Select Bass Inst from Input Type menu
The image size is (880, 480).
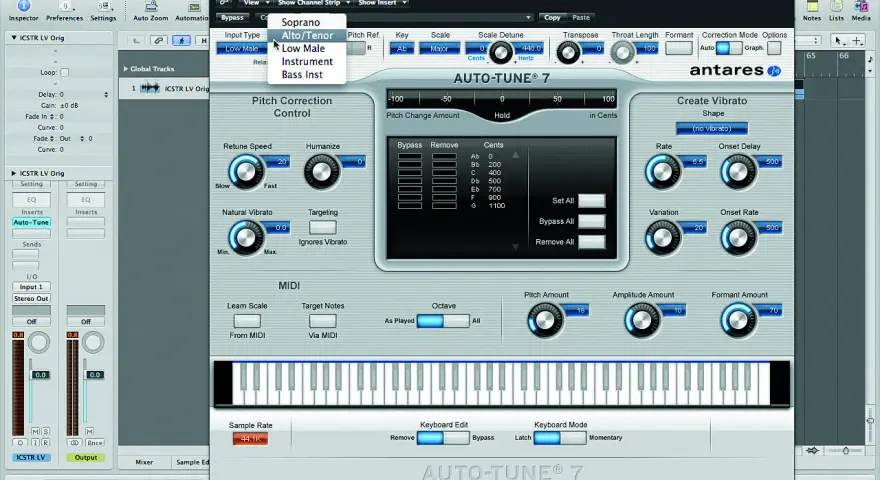306,74
